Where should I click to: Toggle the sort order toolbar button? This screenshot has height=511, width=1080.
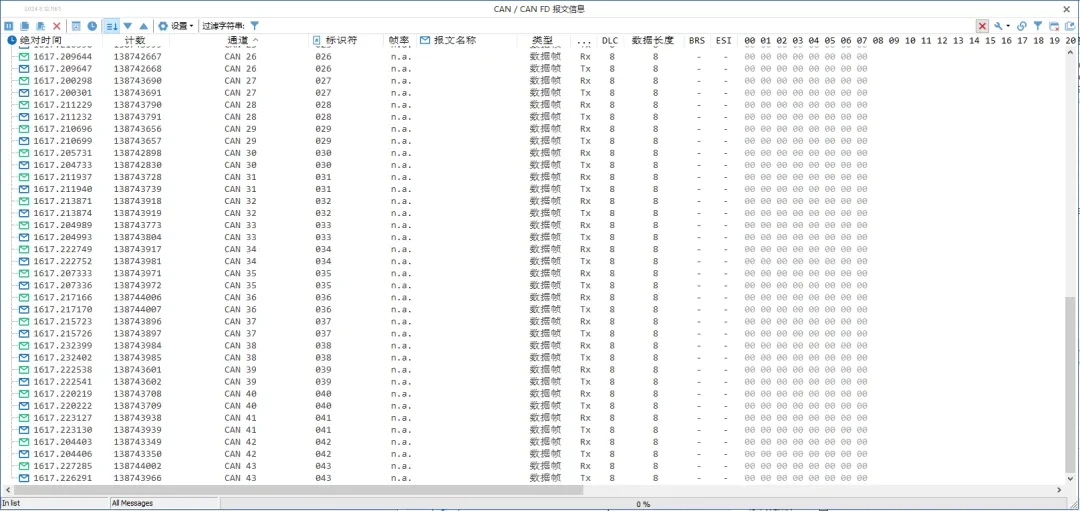coord(111,25)
